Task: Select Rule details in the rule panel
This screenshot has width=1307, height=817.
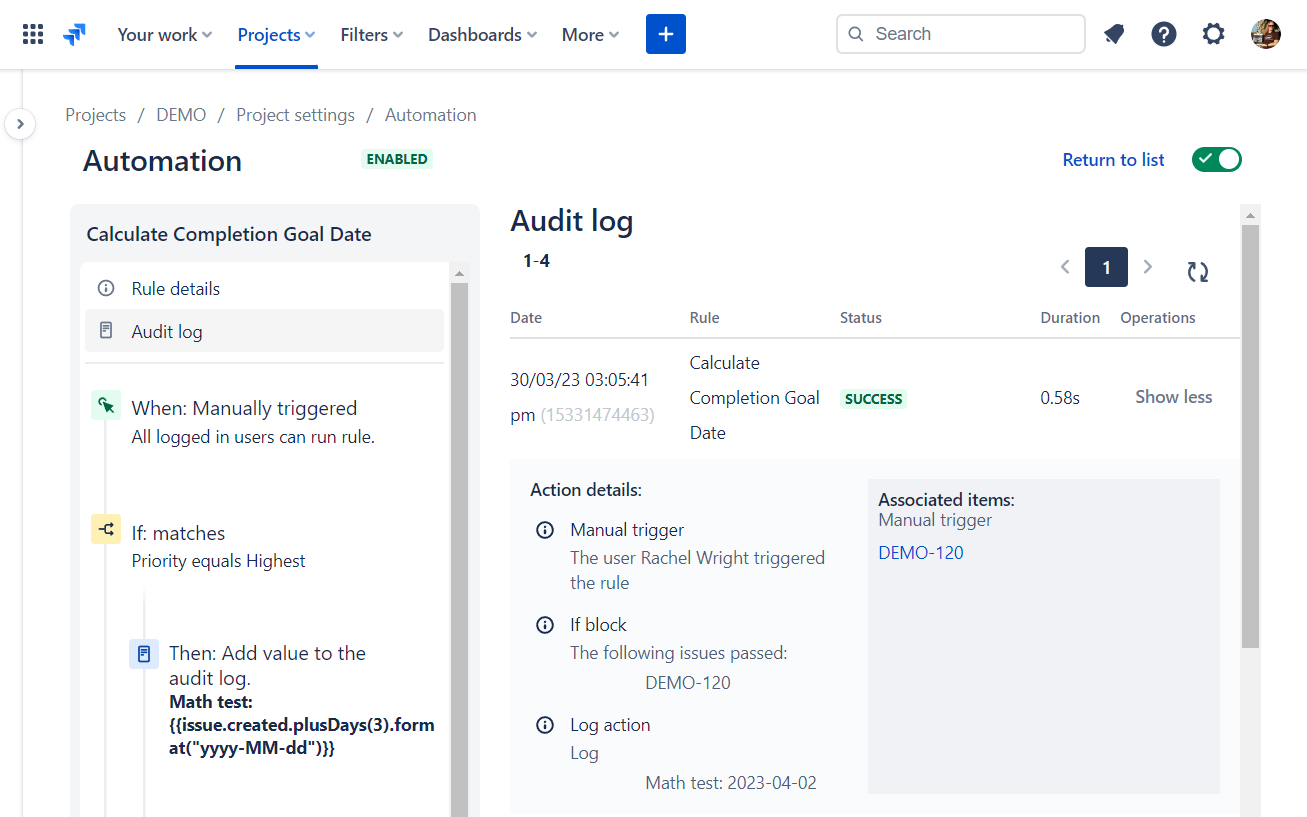Action: [x=176, y=289]
